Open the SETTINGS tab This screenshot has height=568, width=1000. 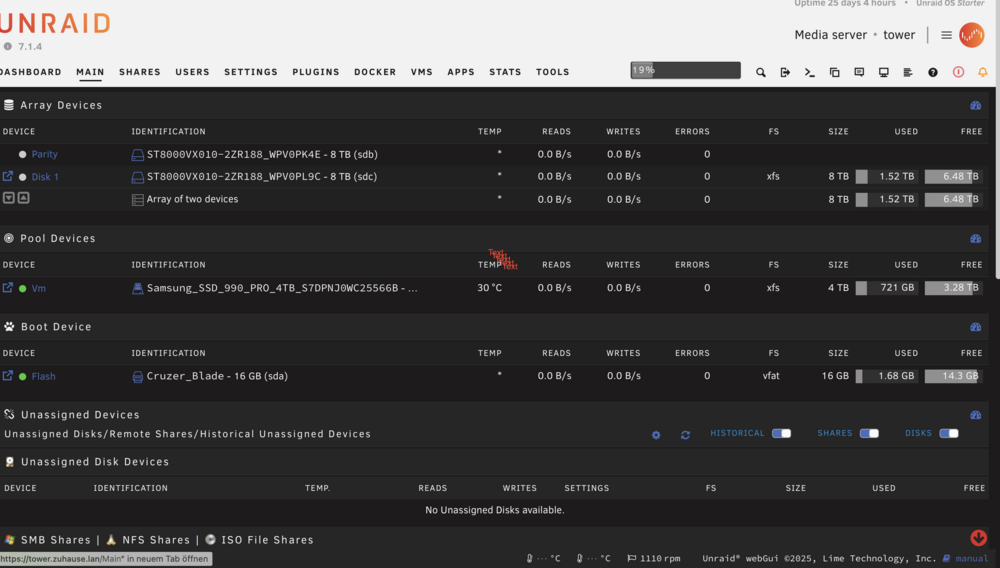[x=251, y=72]
